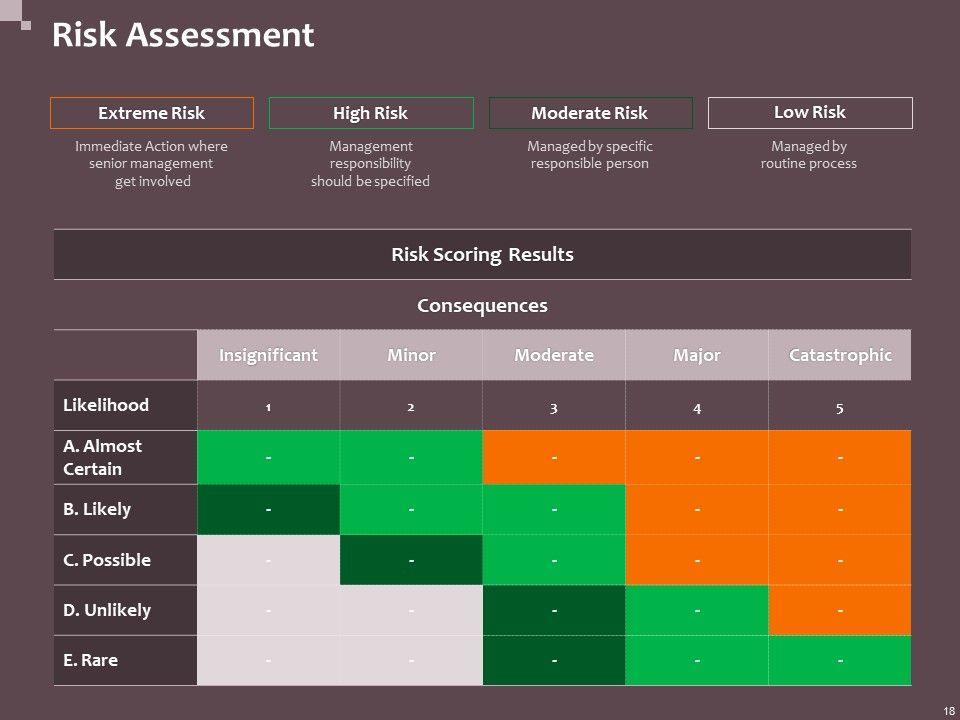Click dark green cell for Likely, Insignificant

click(268, 509)
